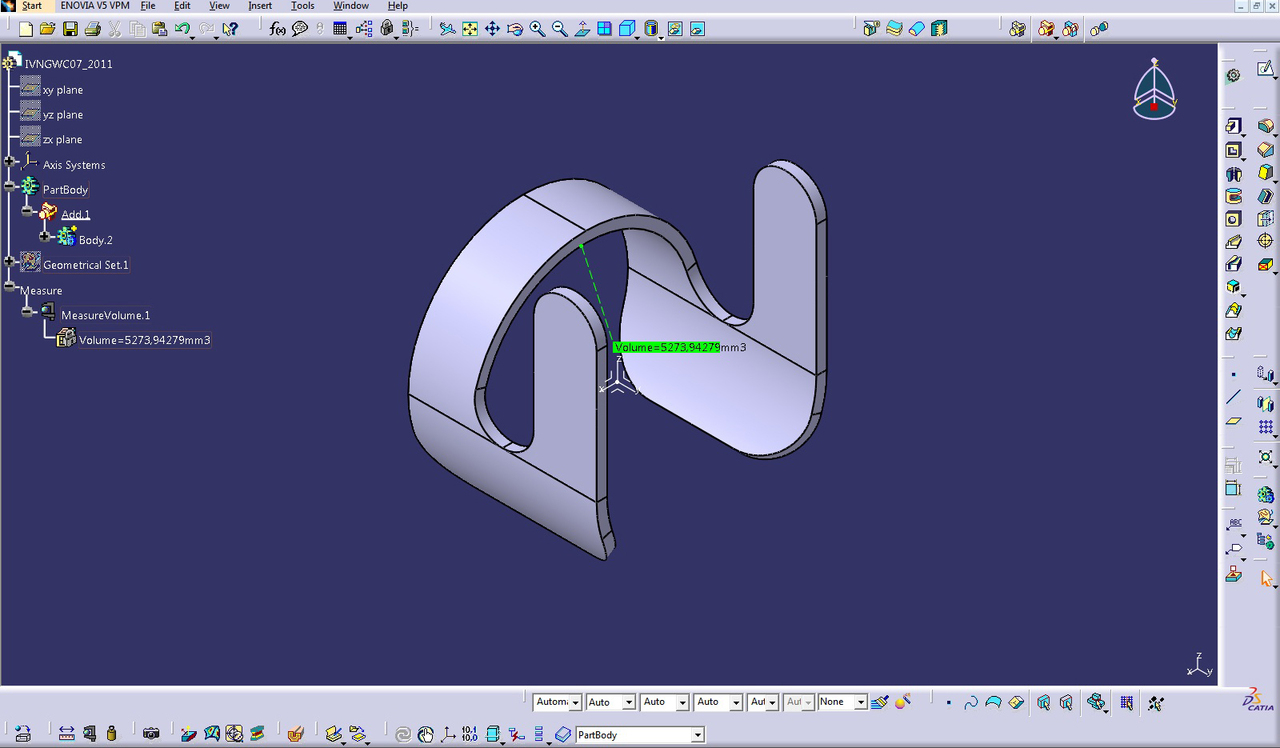
Task: Click the Axis System icon
Action: [448, 734]
